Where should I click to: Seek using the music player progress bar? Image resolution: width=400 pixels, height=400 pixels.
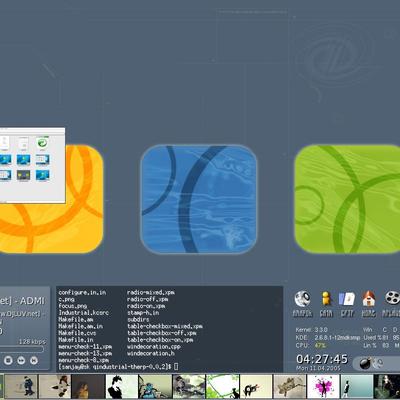tap(22, 349)
